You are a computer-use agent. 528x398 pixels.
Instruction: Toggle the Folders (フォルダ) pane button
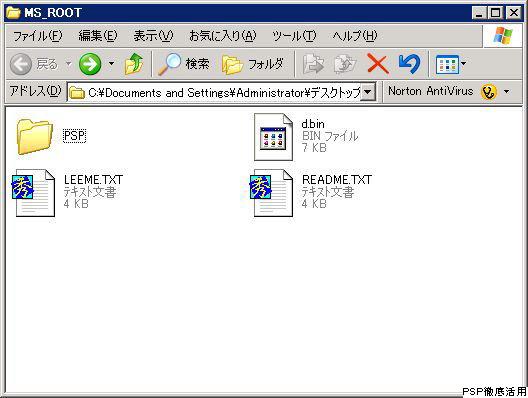253,64
